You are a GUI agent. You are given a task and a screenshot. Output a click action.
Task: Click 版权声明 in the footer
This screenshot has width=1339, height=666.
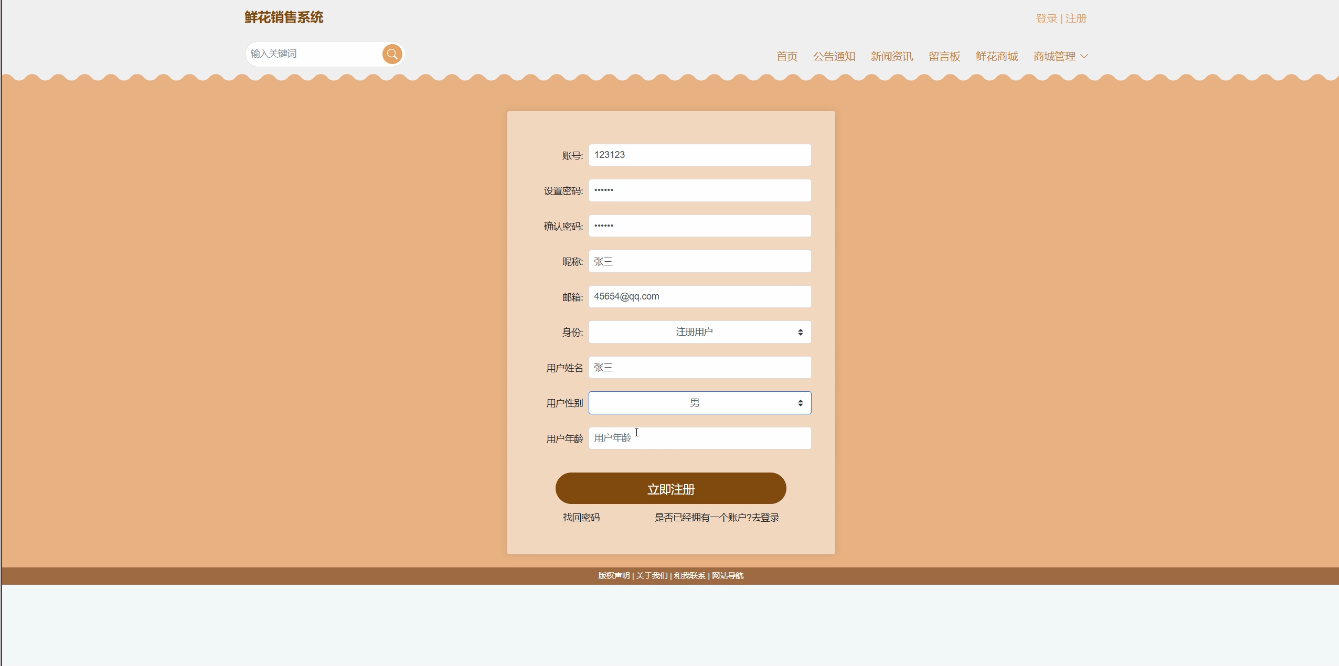[x=614, y=576]
